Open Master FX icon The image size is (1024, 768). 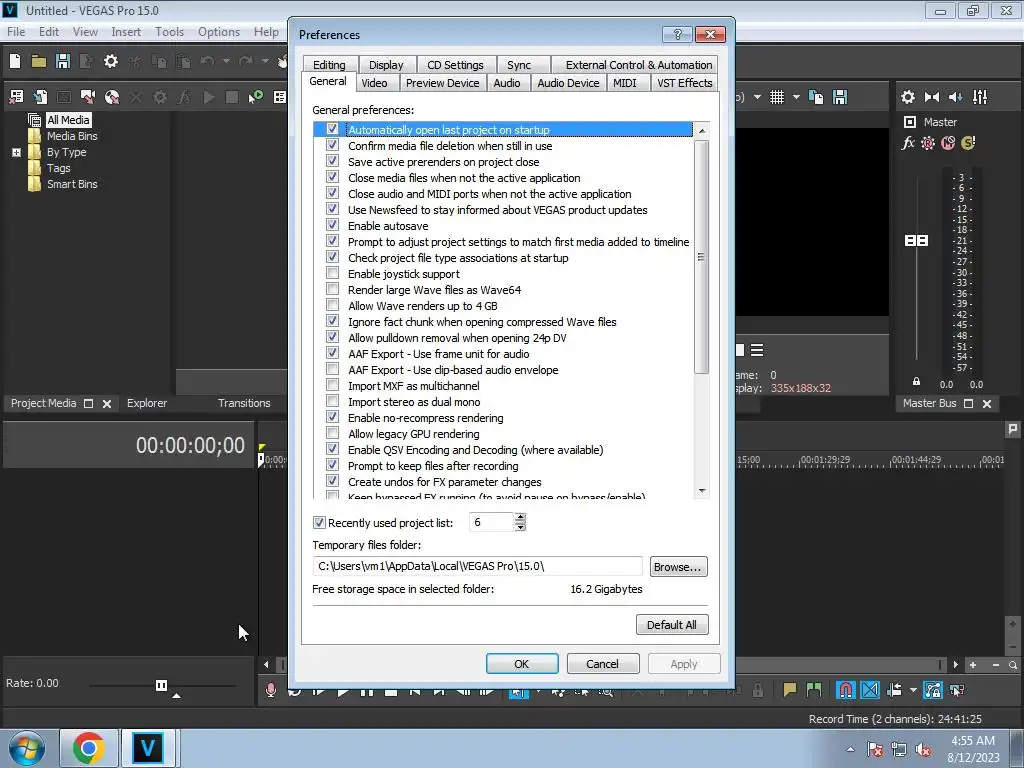click(908, 143)
